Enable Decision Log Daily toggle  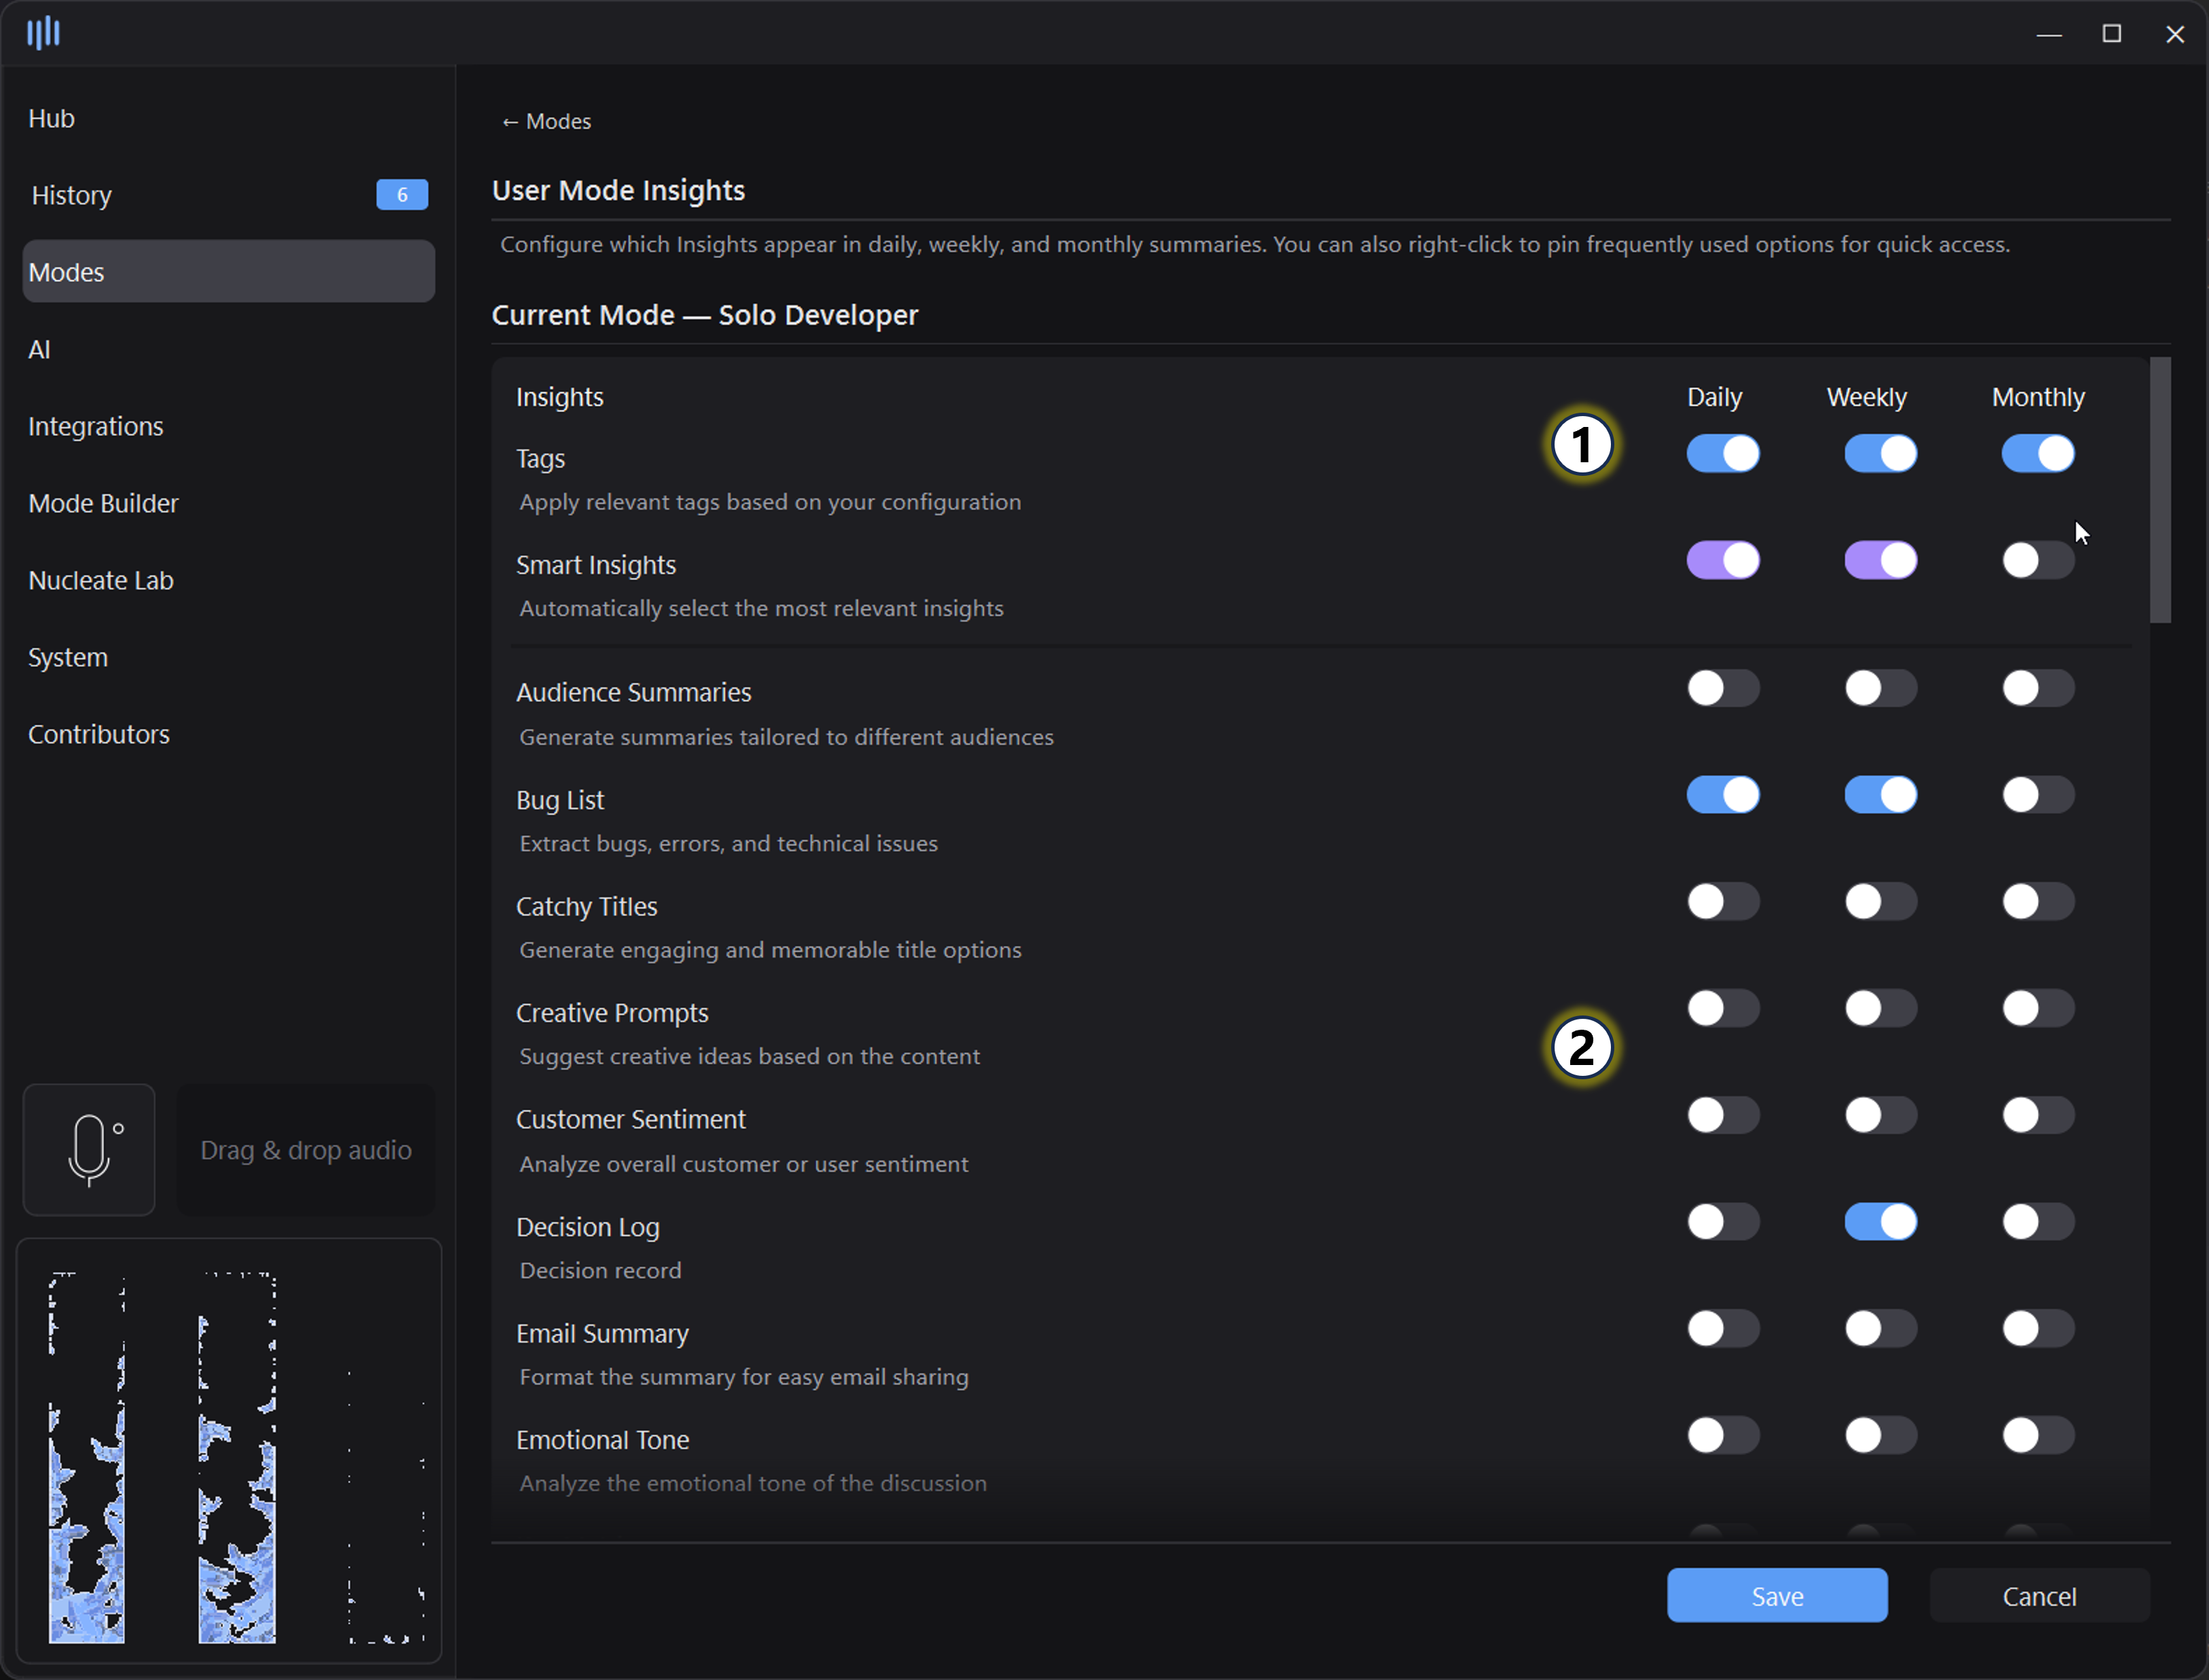point(1723,1222)
